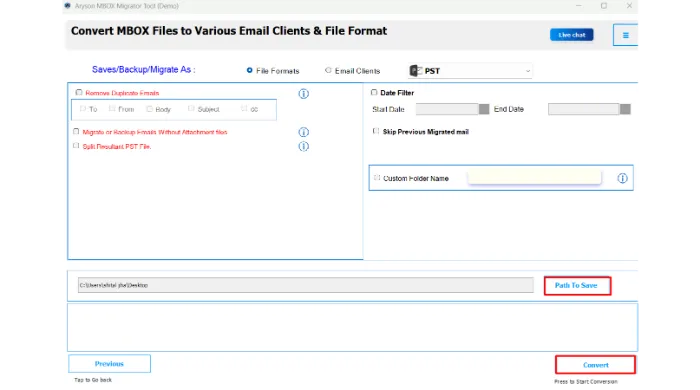The width and height of the screenshot is (700, 390).
Task: Tick the From duplicate criteria checkbox
Action: coord(112,108)
